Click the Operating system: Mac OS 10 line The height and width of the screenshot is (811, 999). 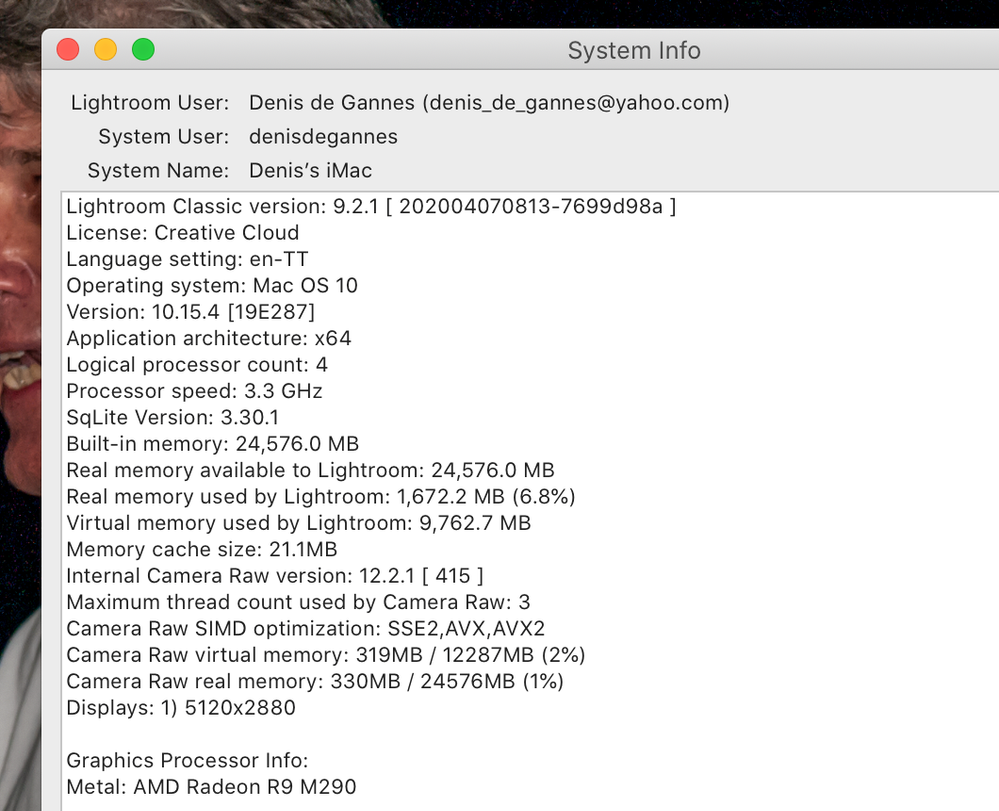pos(212,285)
